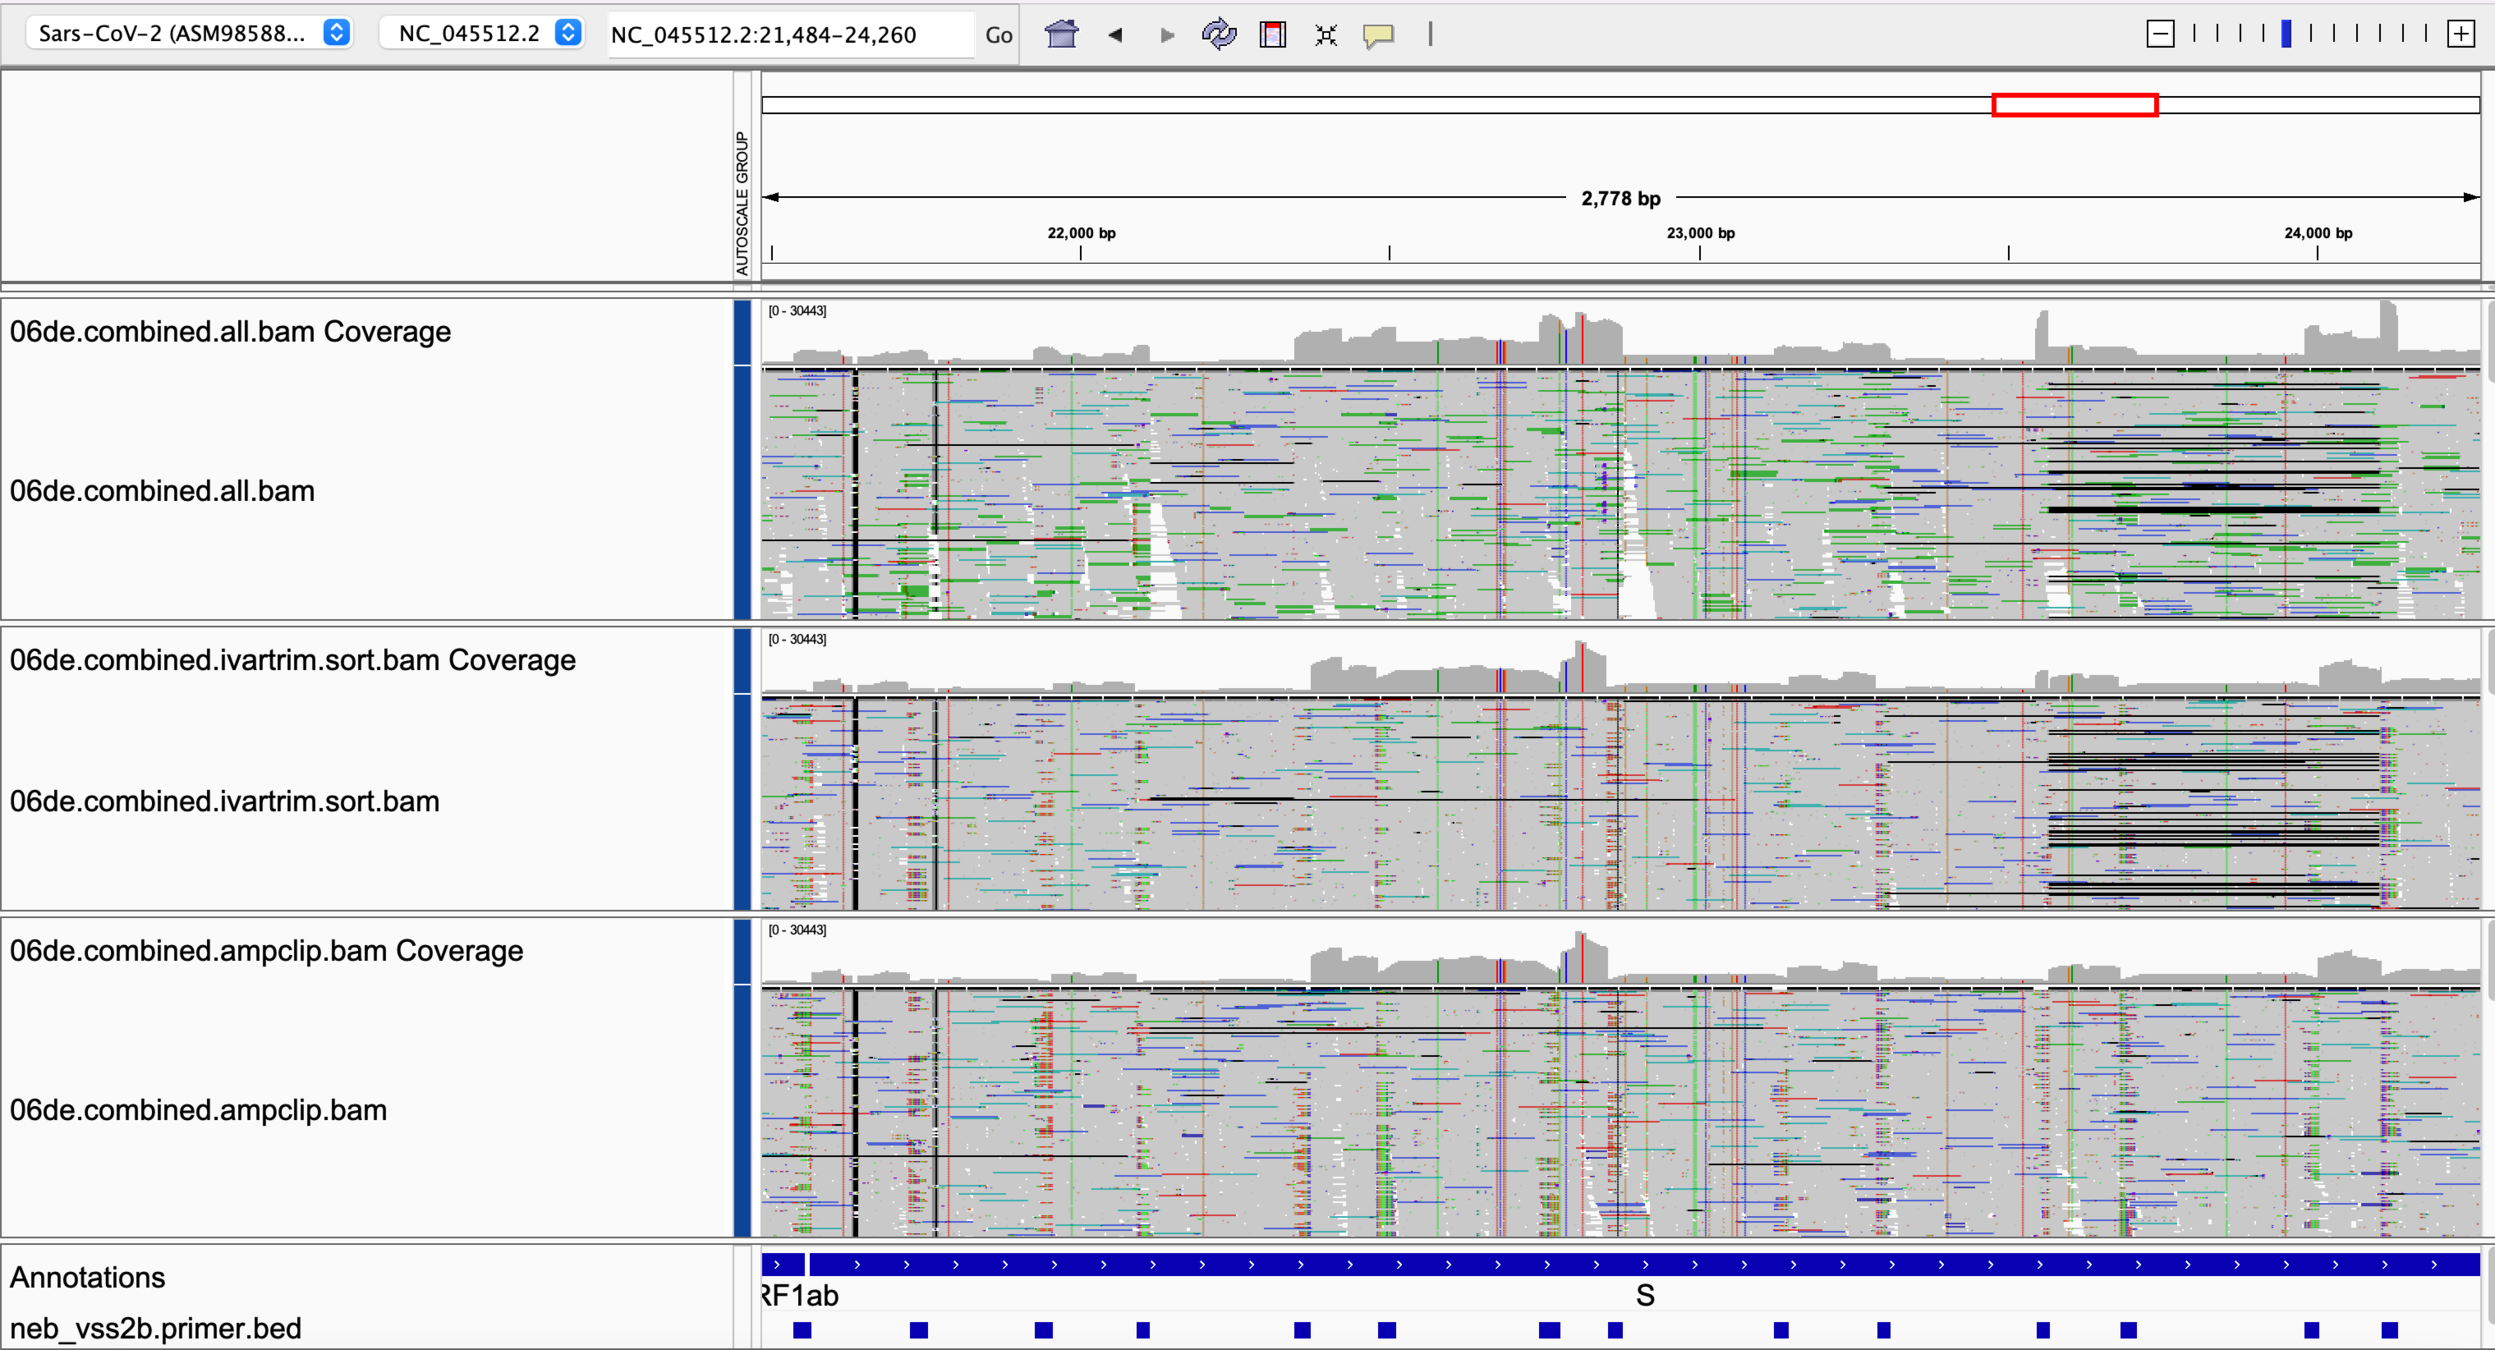Select the 06de.combined.all.bam track name
Image resolution: width=2495 pixels, height=1350 pixels.
(x=162, y=491)
